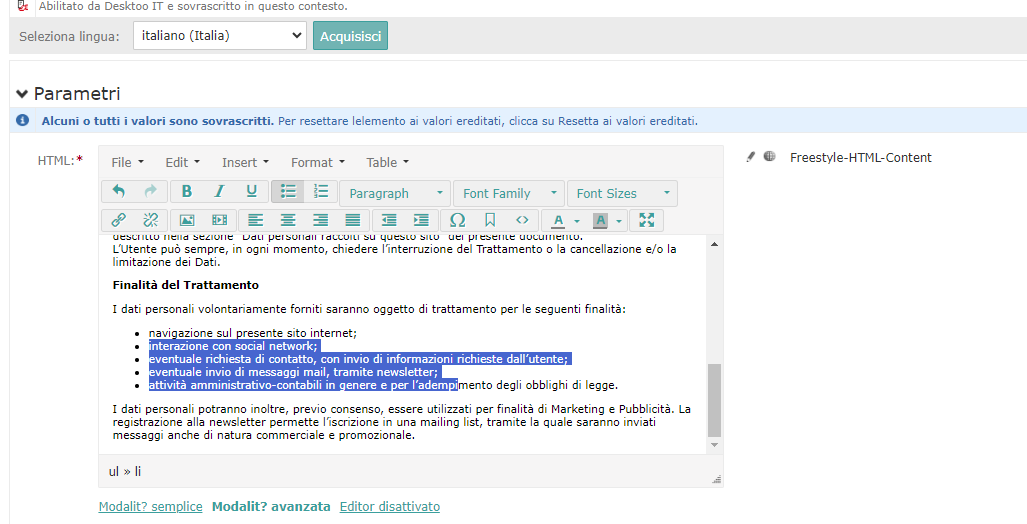Image resolution: width=1027 pixels, height=524 pixels.
Task: Open background color dropdown arrow
Action: click(x=619, y=221)
